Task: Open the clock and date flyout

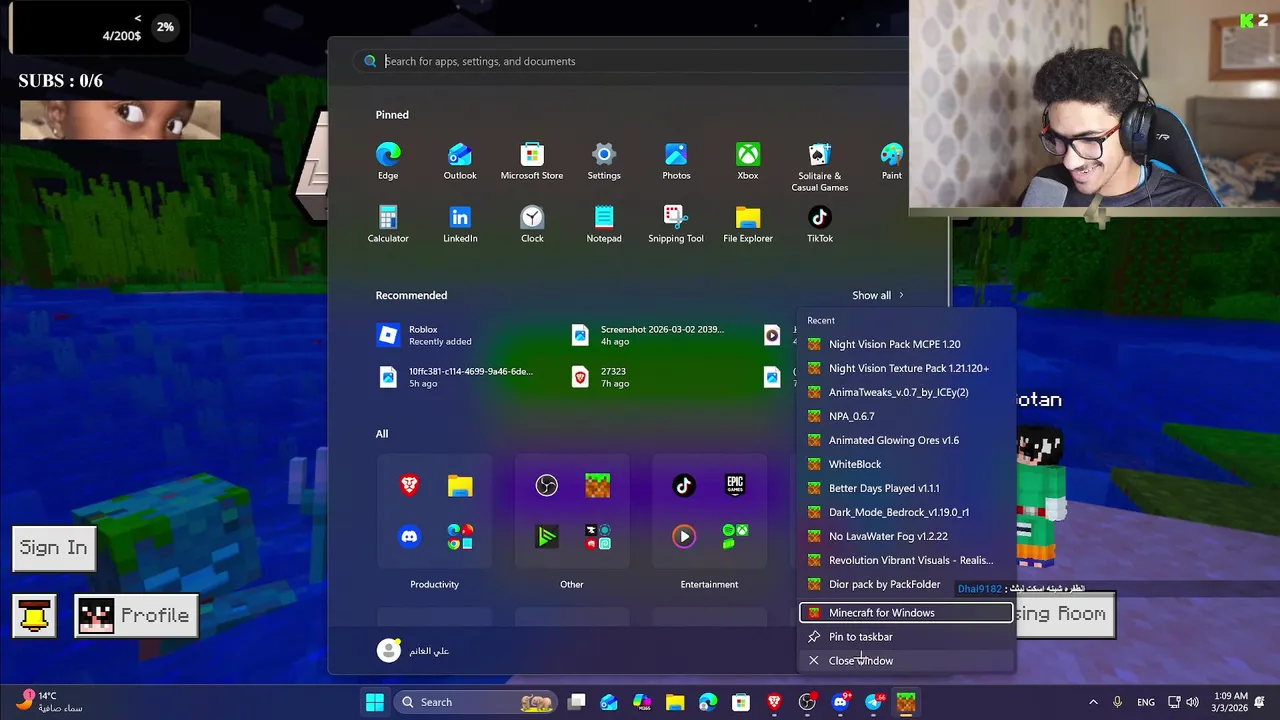Action: coord(1230,702)
